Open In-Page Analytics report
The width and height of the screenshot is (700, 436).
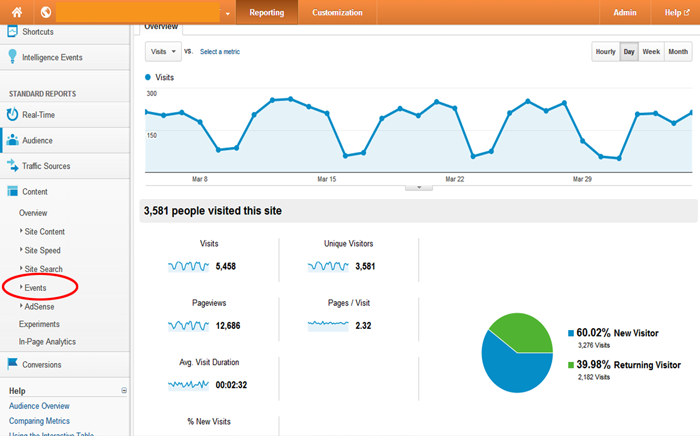coord(47,342)
